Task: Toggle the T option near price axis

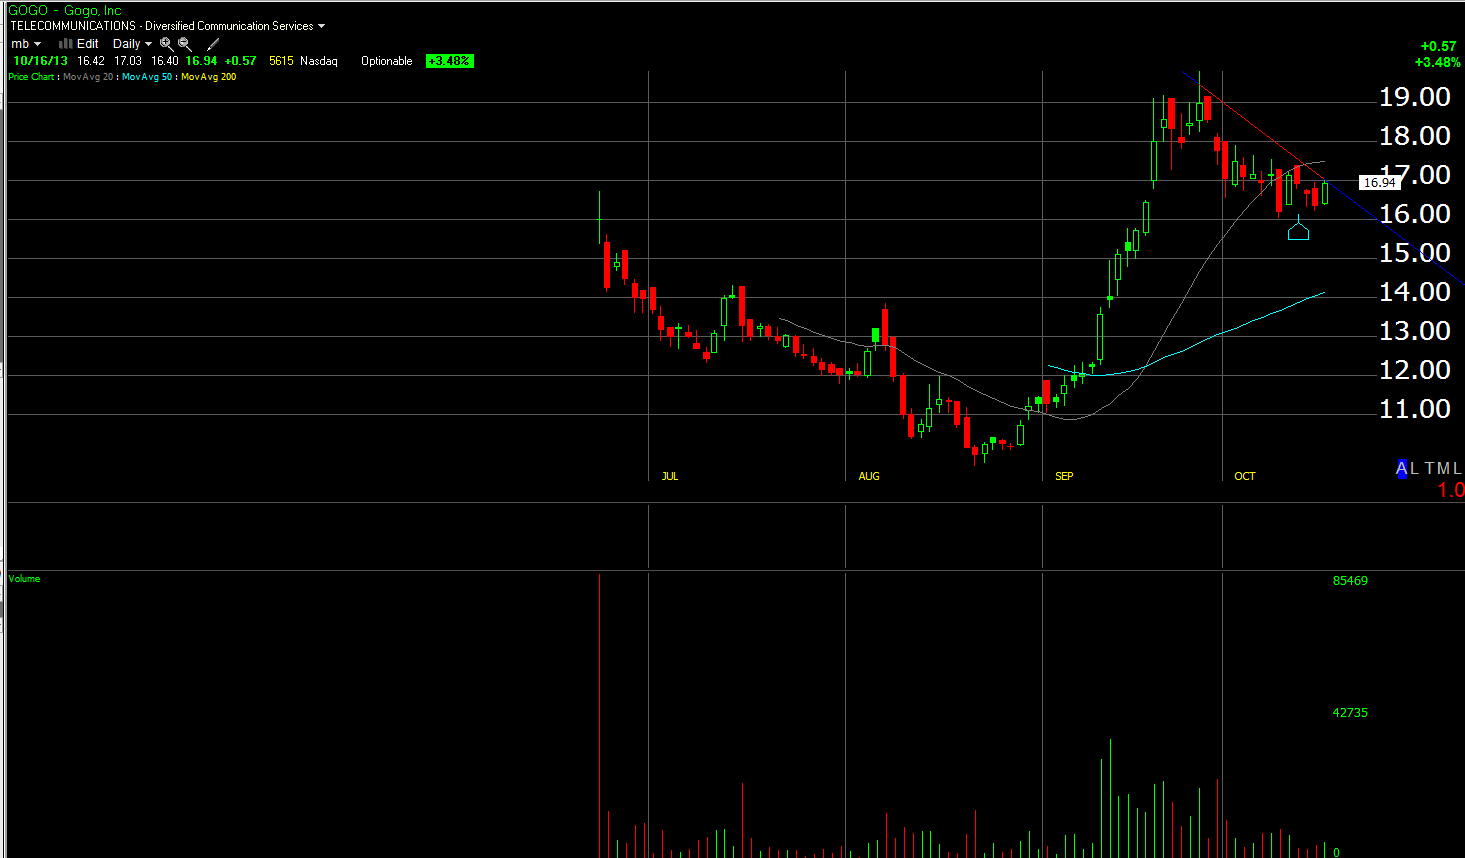Action: coord(1430,469)
